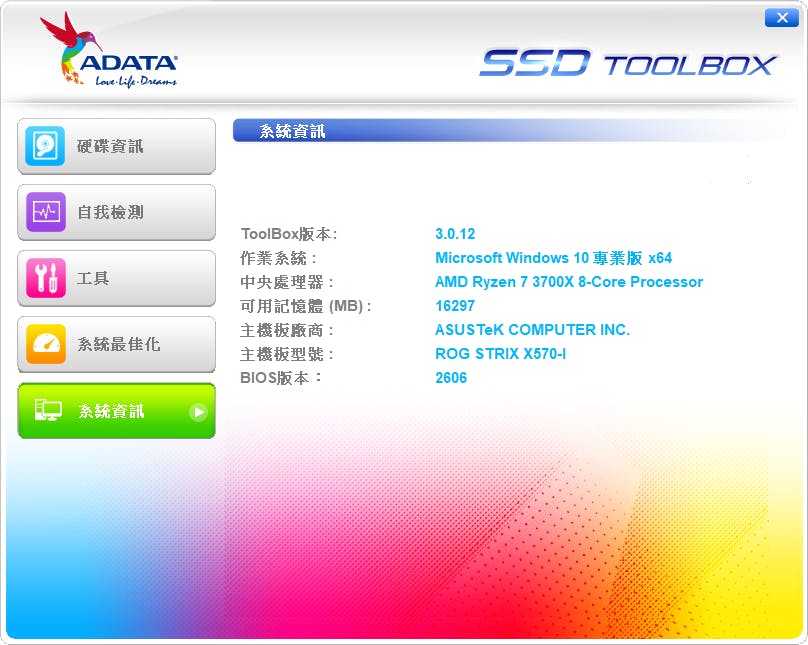
Task: Click the 作業系統 label
Action: click(x=279, y=258)
